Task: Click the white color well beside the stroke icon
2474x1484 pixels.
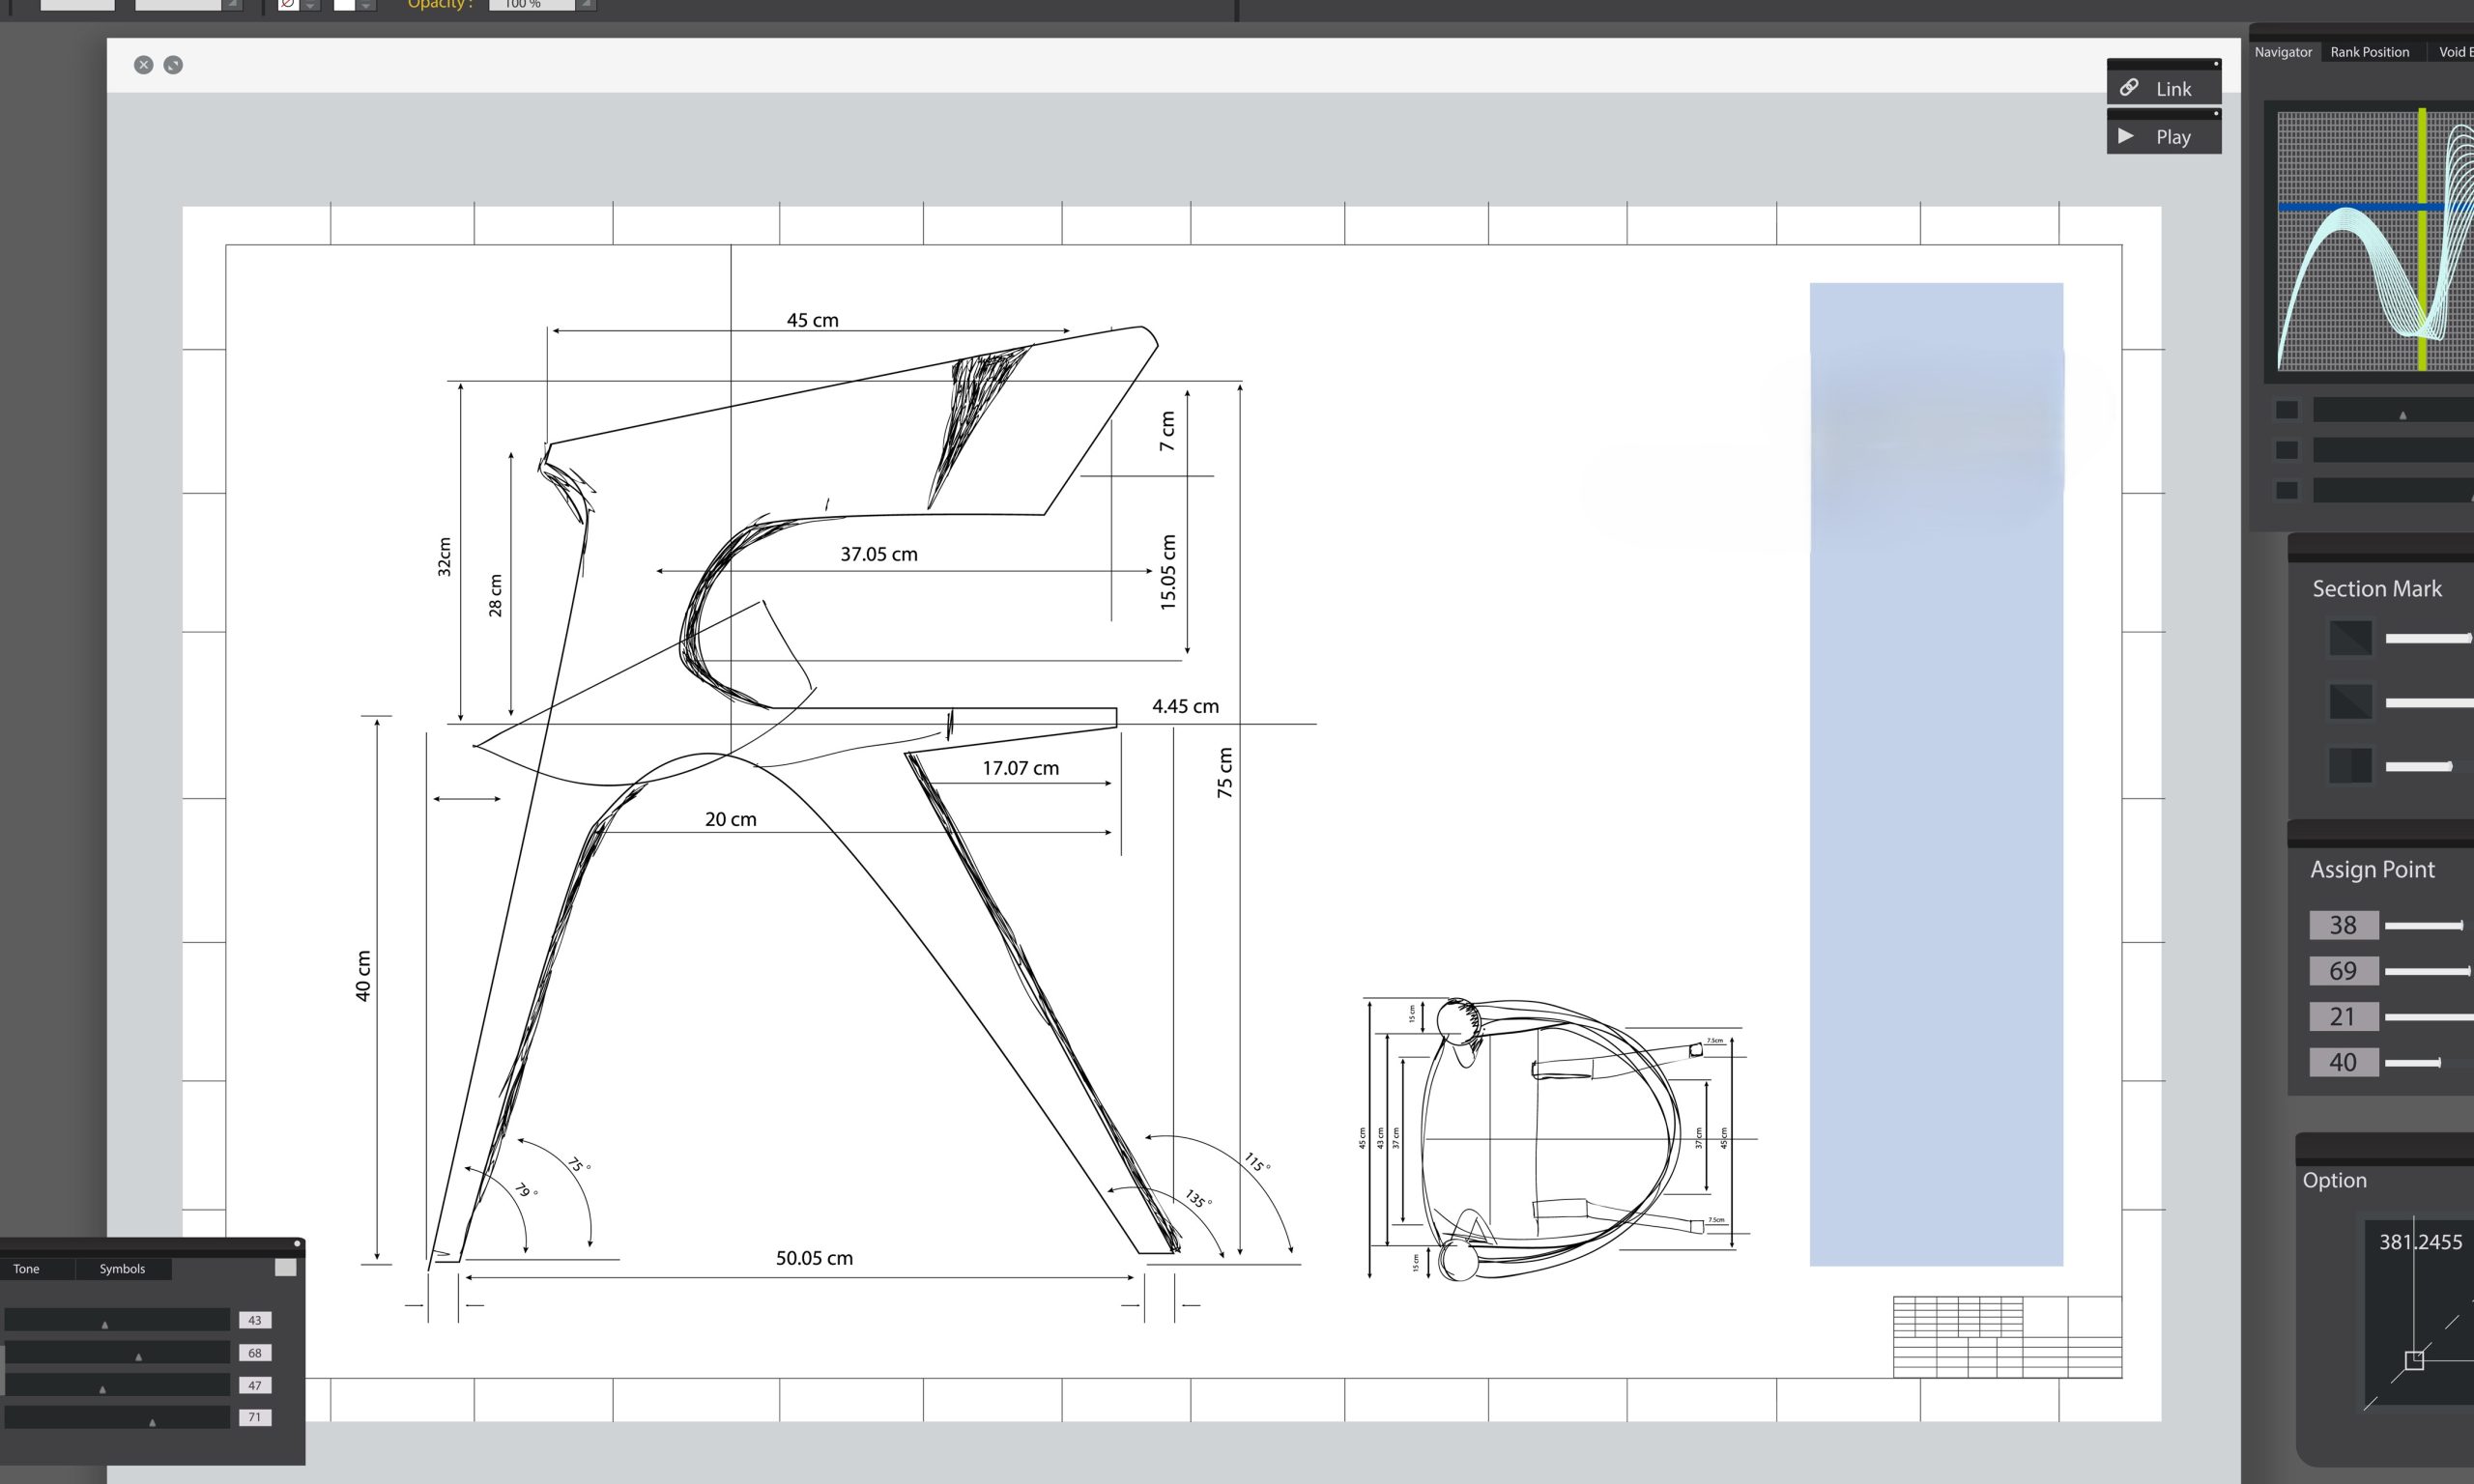Action: pos(343,4)
